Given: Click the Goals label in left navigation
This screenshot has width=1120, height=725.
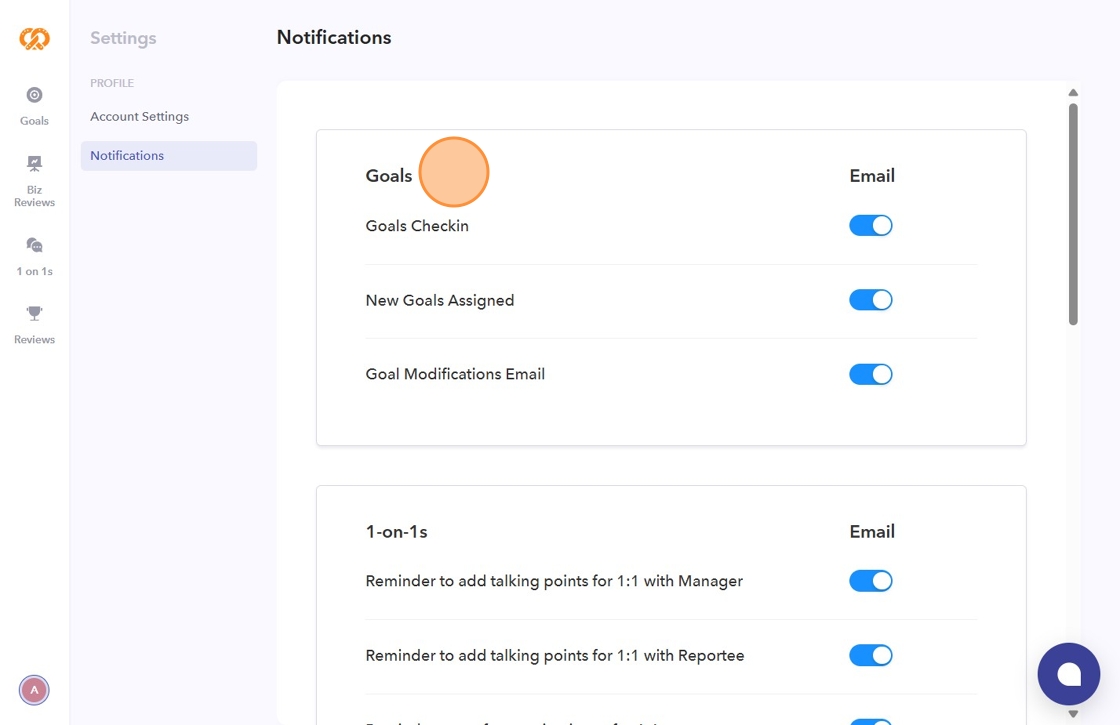Looking at the screenshot, I should 34,121.
